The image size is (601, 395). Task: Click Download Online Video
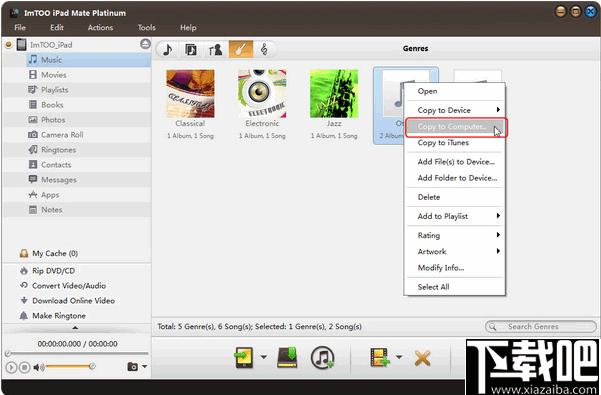(67, 300)
